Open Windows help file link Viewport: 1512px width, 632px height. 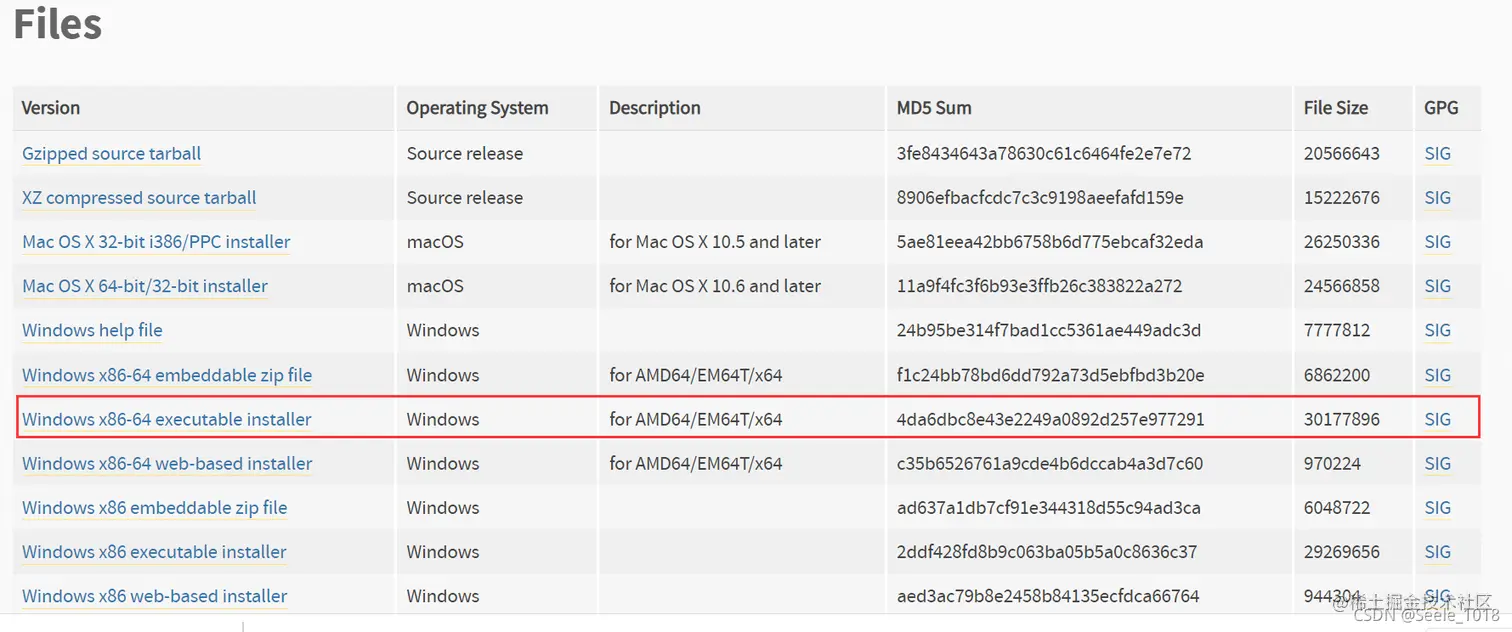point(92,330)
